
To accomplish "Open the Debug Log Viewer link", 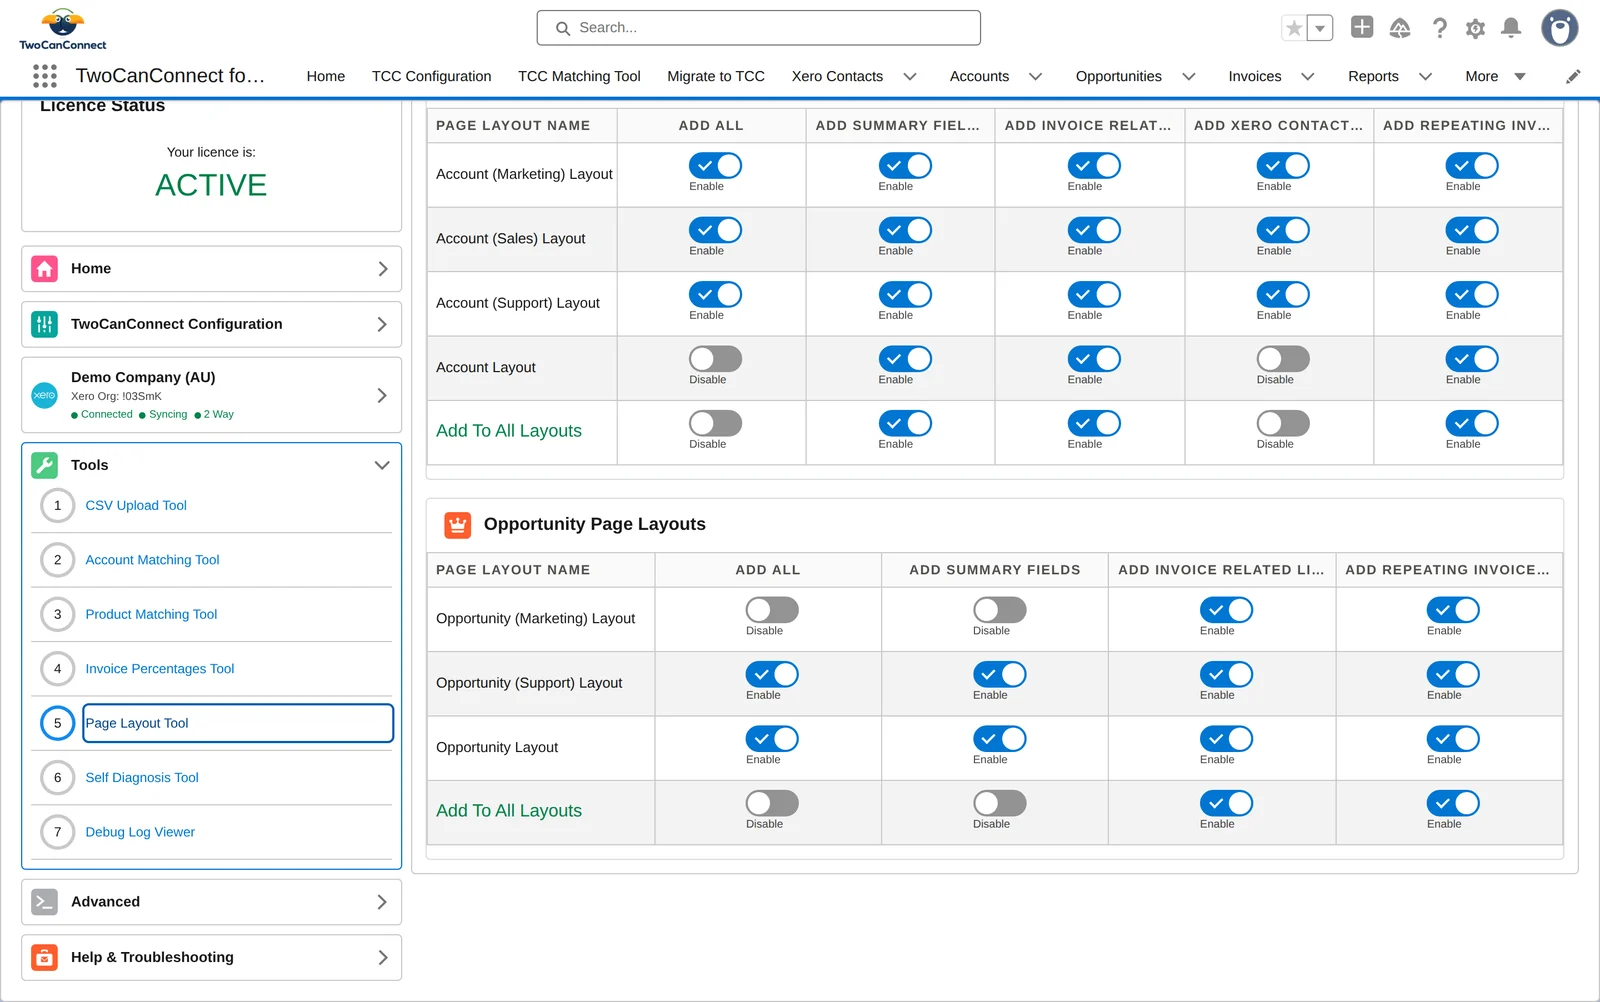I will (140, 832).
